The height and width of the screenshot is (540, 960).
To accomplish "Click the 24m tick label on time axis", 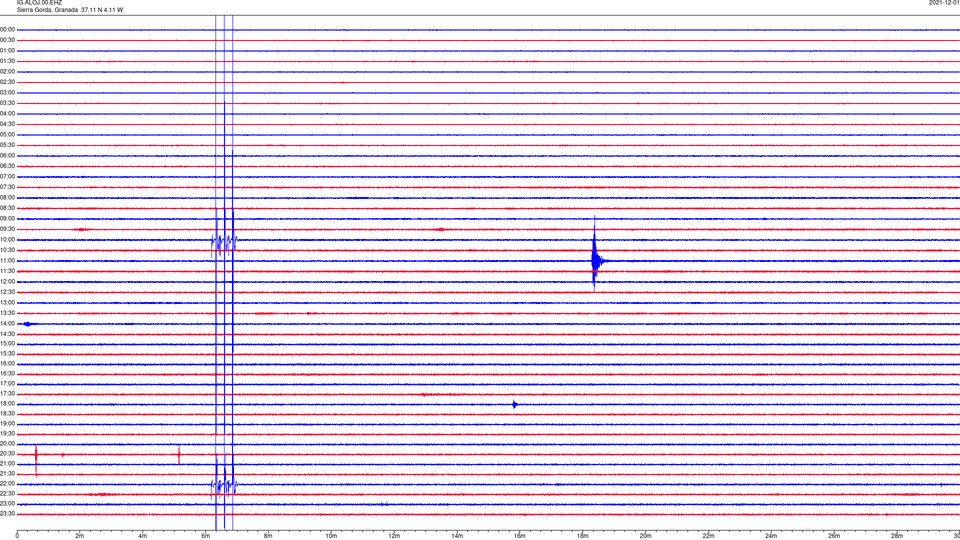I will [771, 536].
